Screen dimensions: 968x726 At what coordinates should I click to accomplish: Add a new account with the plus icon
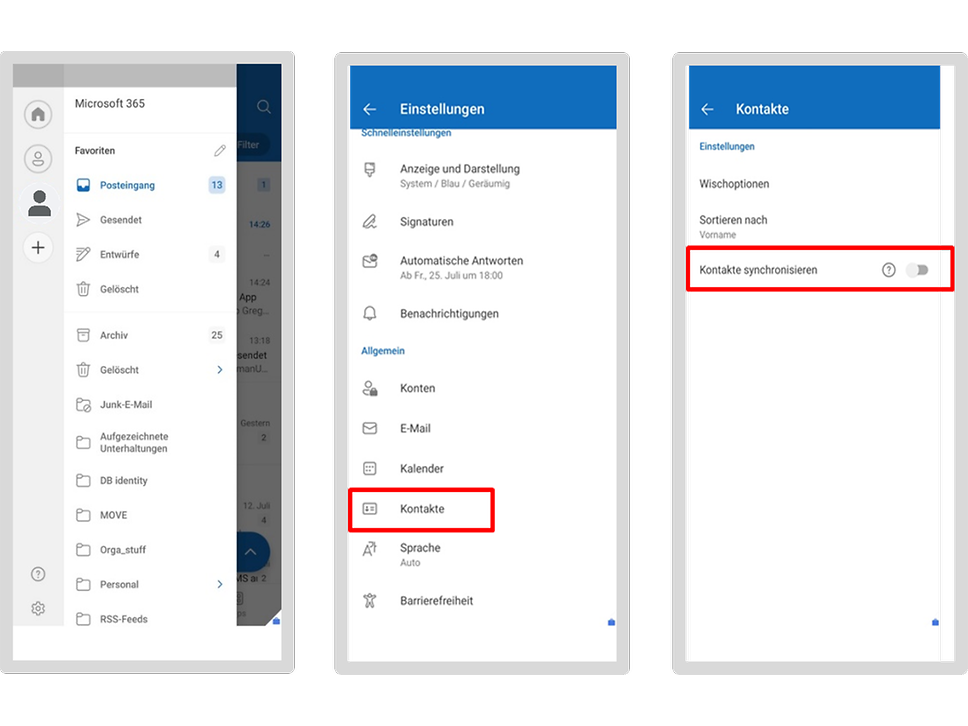point(38,248)
